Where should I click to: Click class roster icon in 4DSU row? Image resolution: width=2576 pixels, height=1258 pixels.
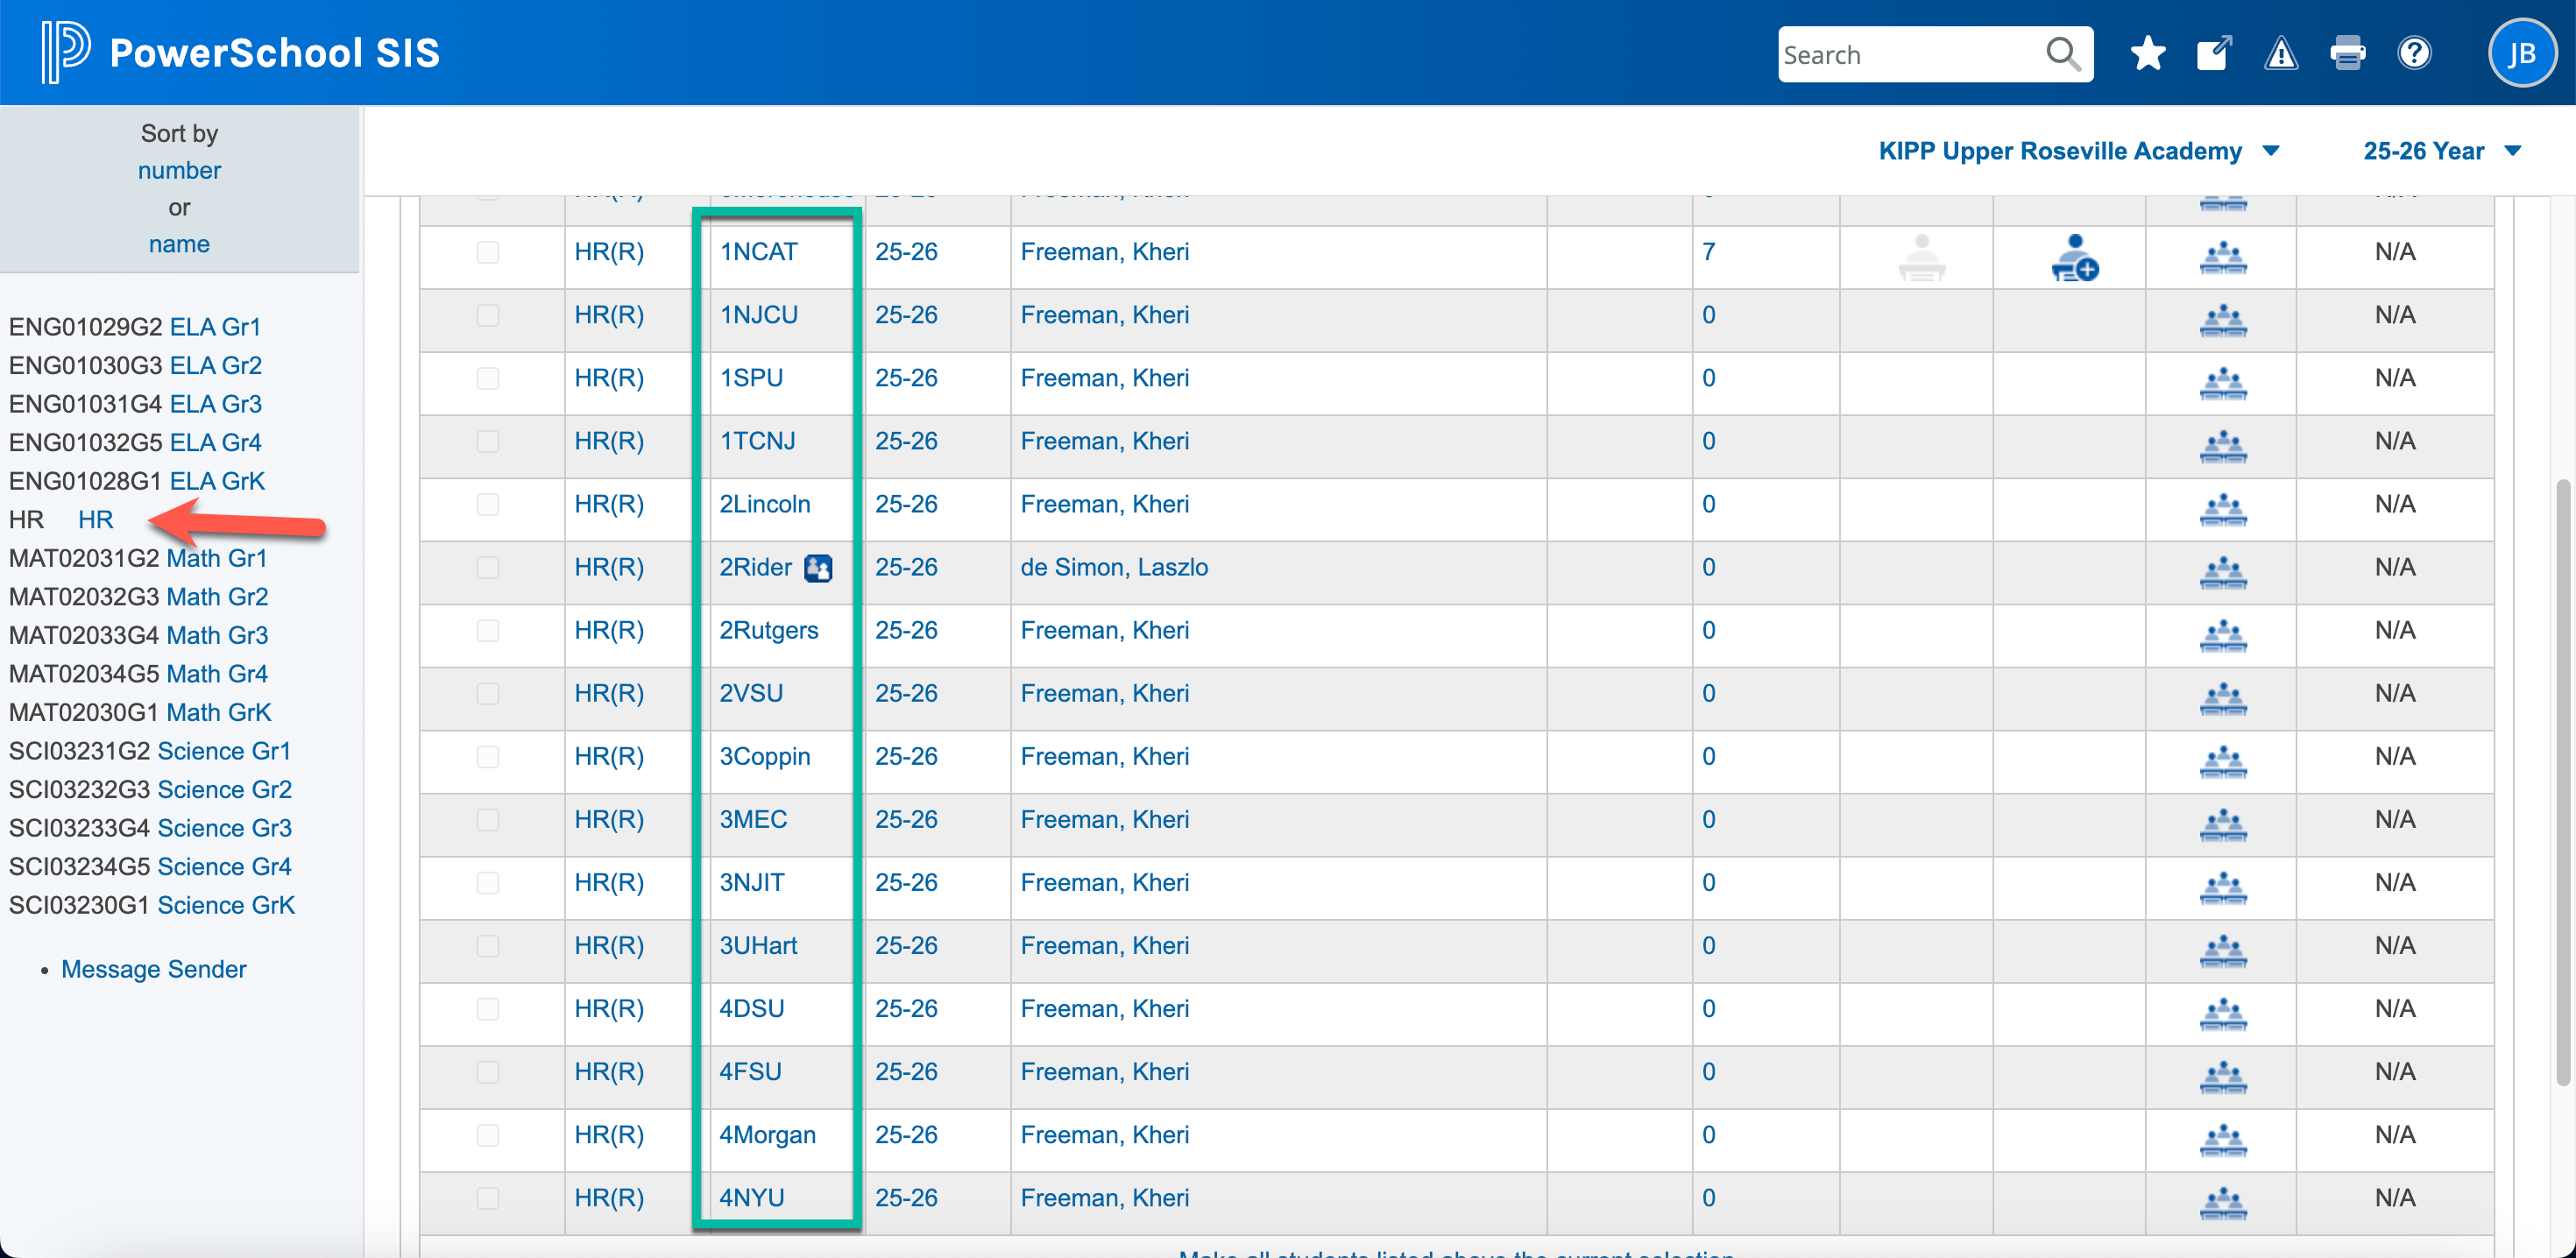(x=2223, y=1014)
